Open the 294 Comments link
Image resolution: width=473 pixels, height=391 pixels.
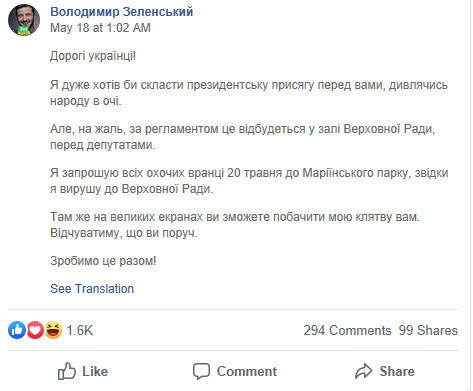tap(347, 330)
